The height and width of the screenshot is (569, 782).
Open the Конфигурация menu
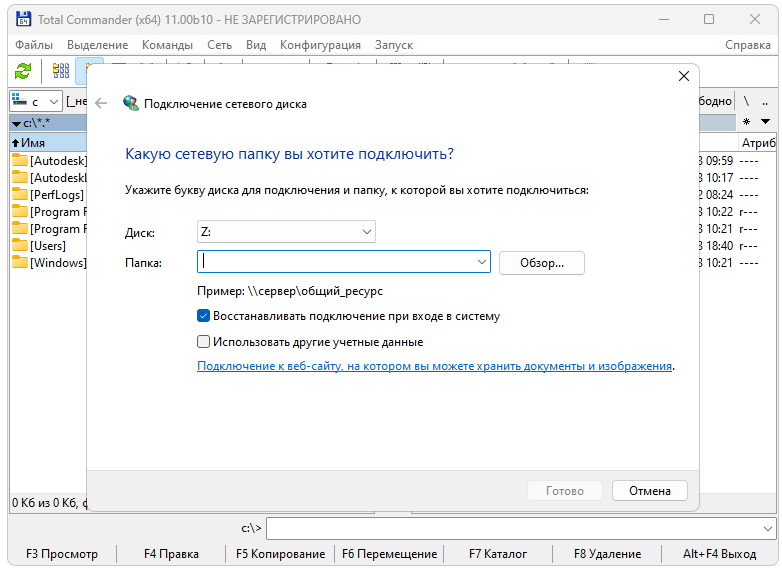click(320, 45)
